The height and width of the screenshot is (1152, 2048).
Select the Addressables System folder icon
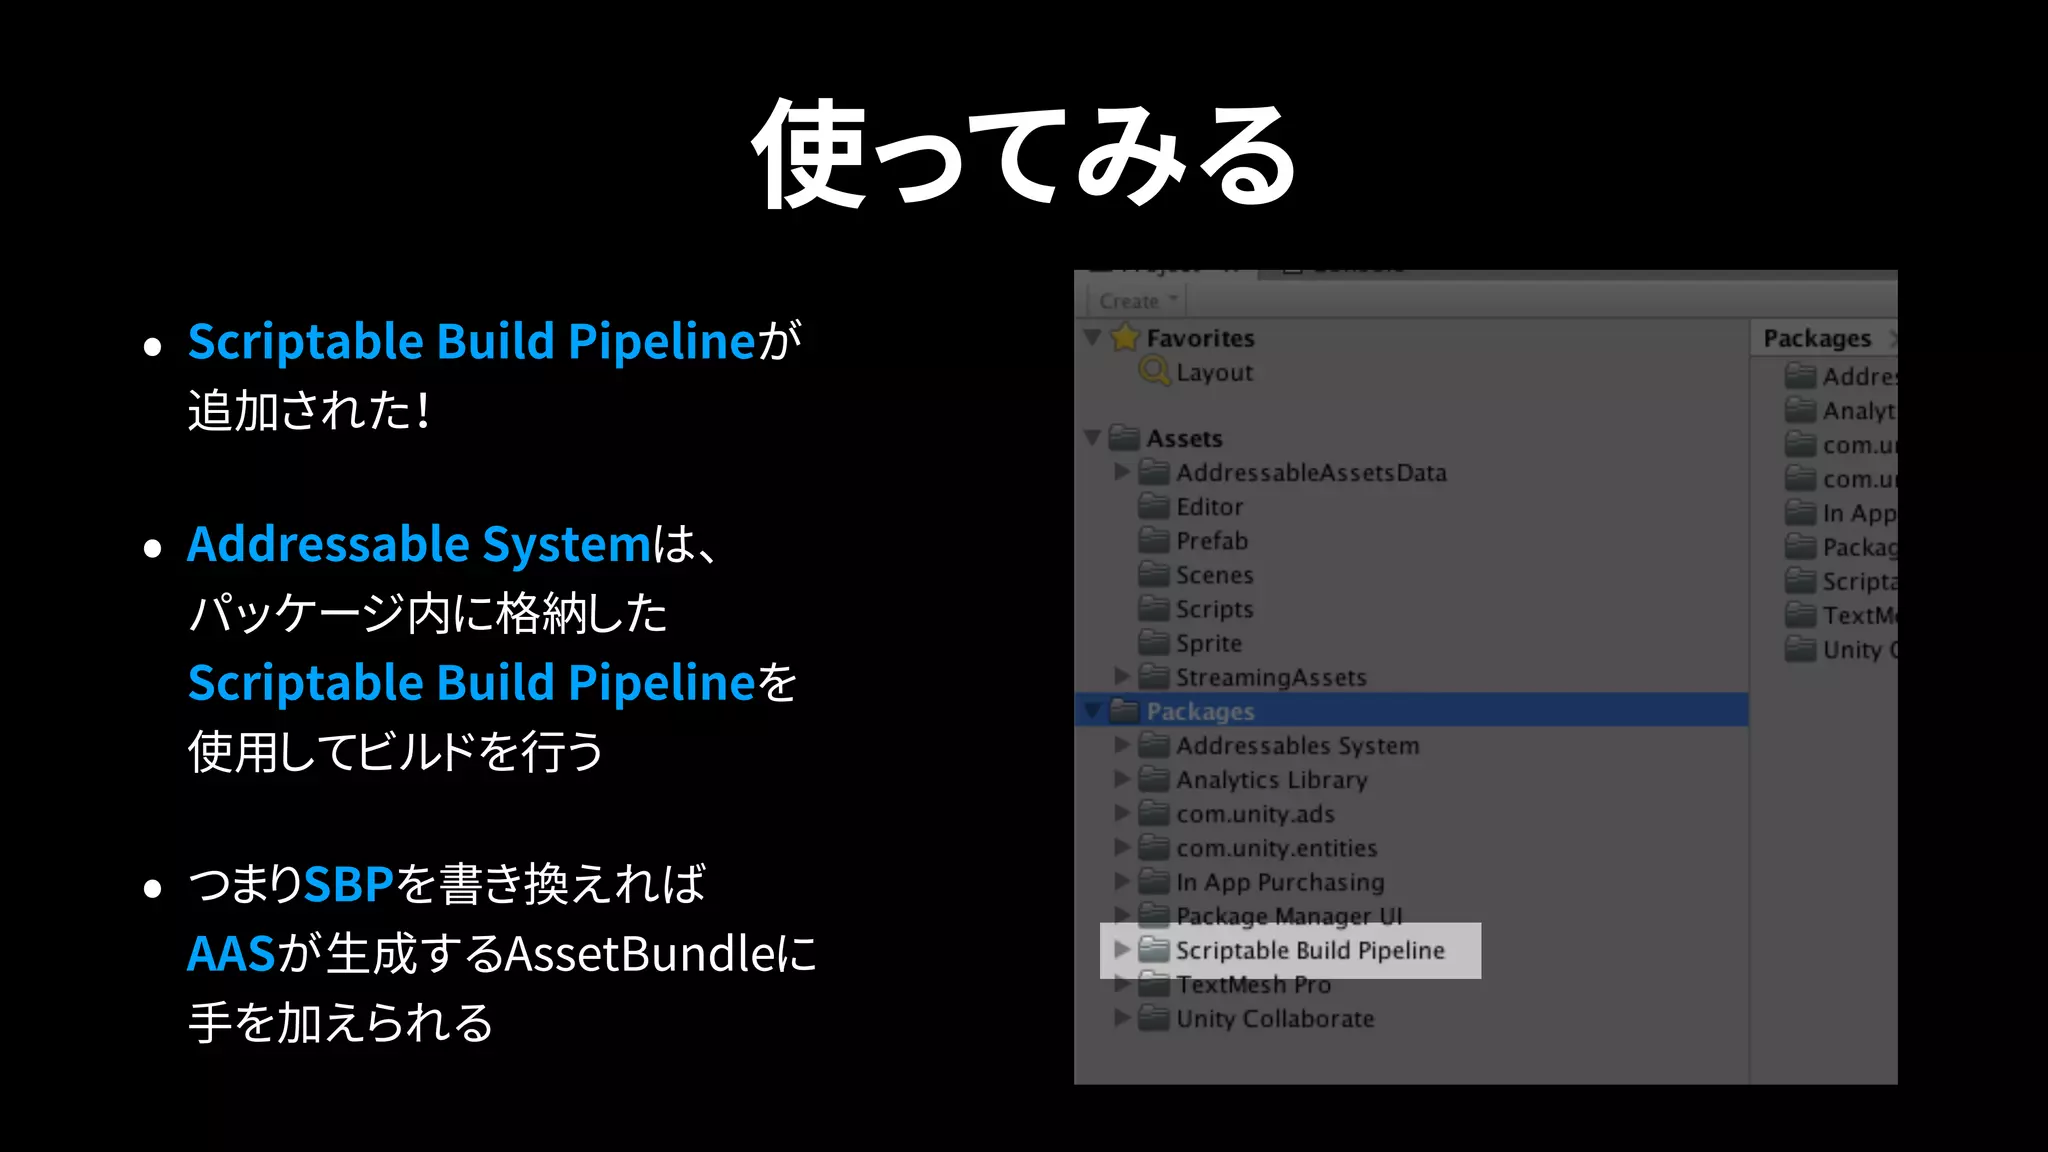tap(1154, 744)
